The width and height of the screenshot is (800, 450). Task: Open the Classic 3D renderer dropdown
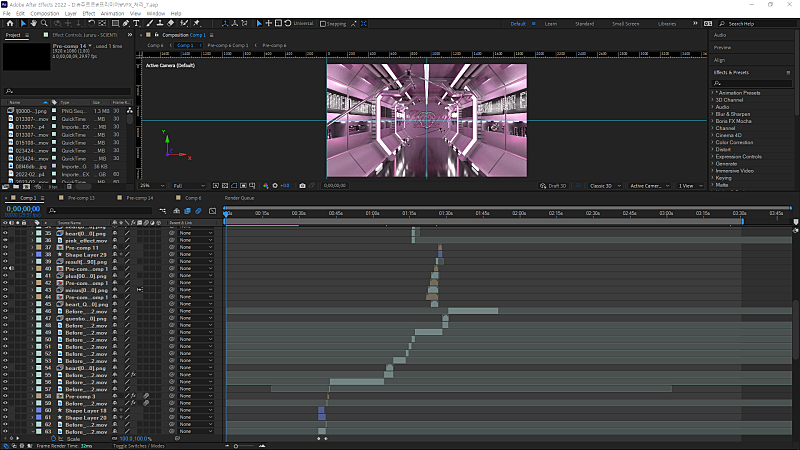(605, 186)
